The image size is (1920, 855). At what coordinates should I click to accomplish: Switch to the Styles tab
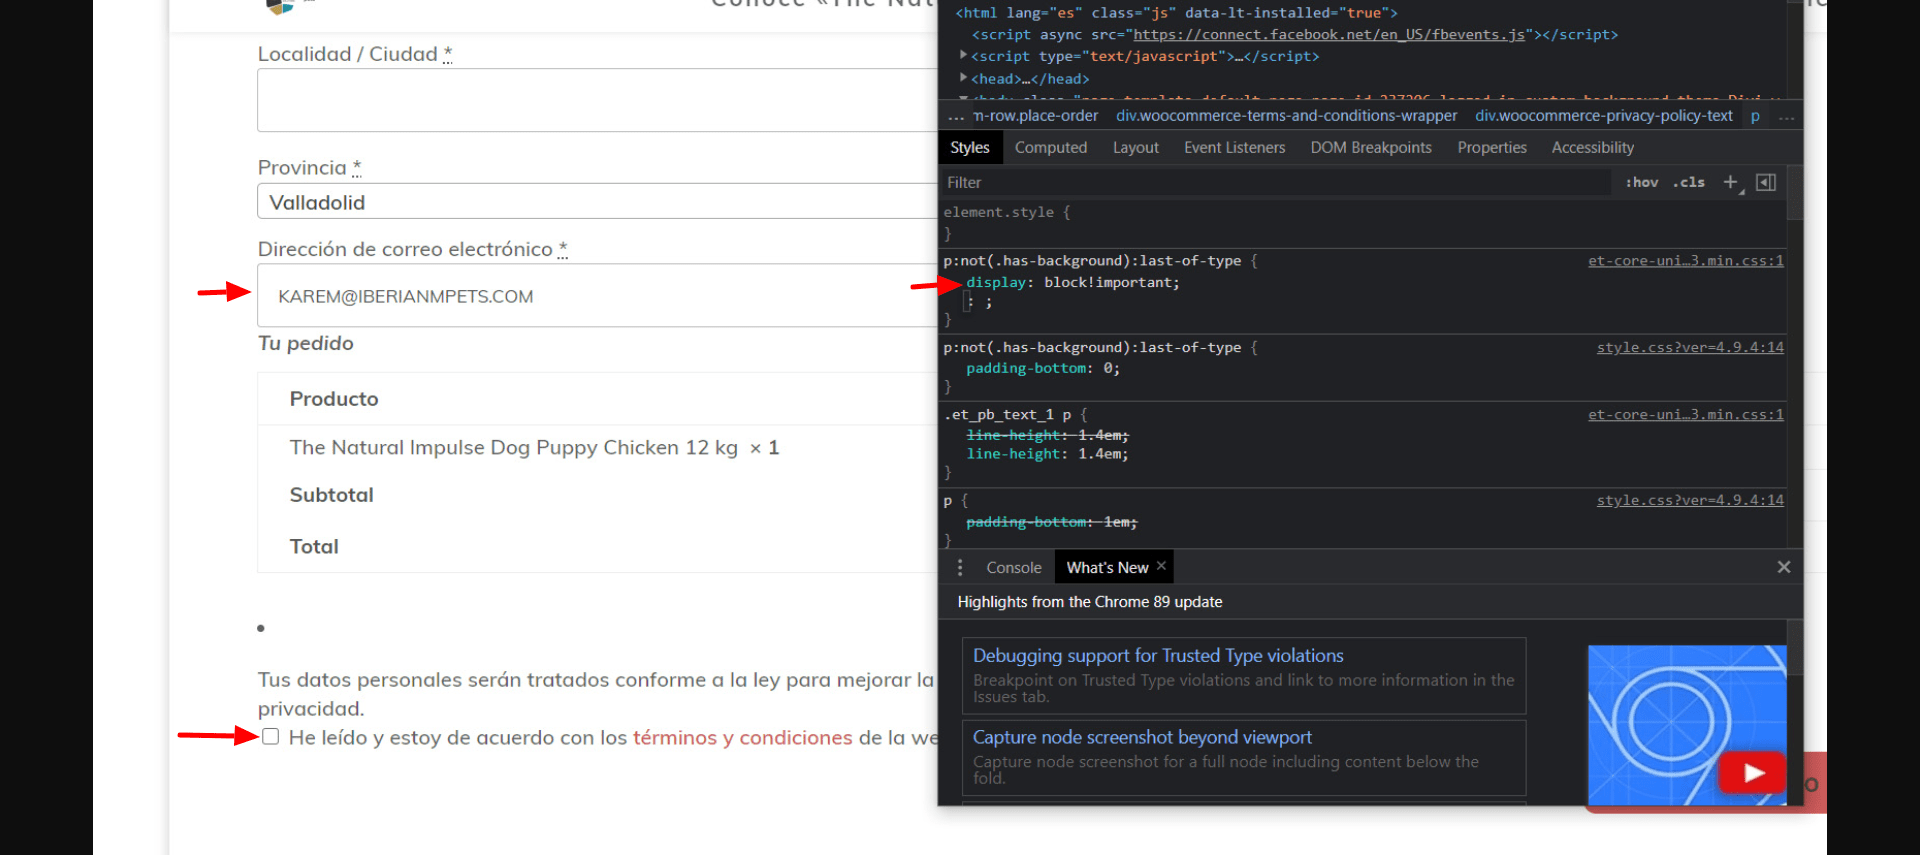tap(969, 147)
